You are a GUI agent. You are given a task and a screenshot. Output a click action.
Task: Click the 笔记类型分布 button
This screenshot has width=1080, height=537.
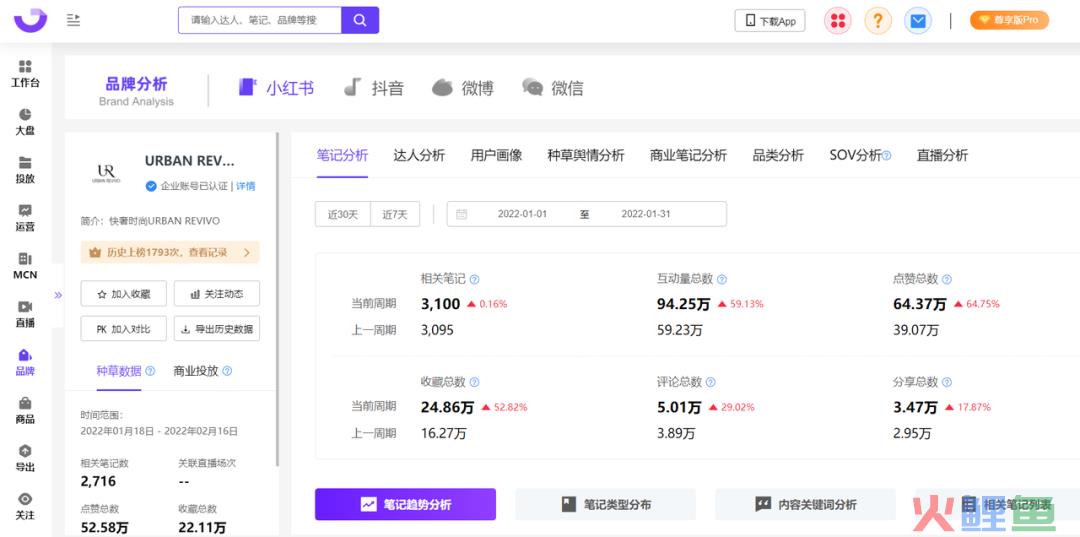click(x=606, y=505)
